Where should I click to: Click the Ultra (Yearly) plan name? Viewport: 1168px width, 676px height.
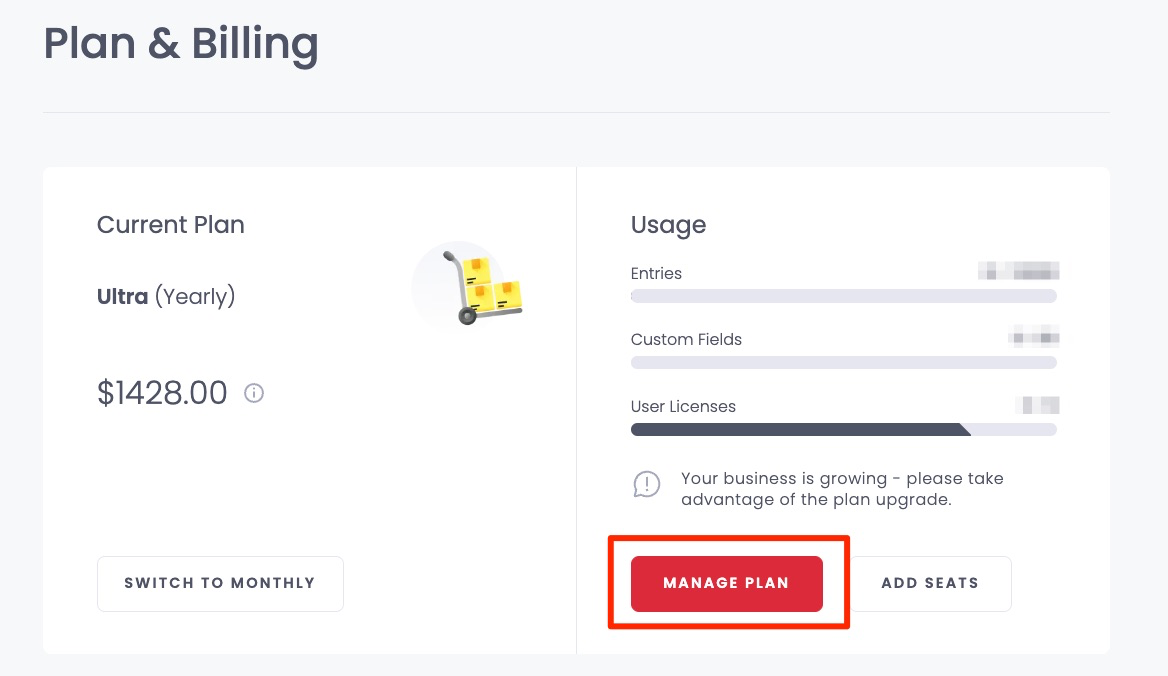[x=166, y=296]
